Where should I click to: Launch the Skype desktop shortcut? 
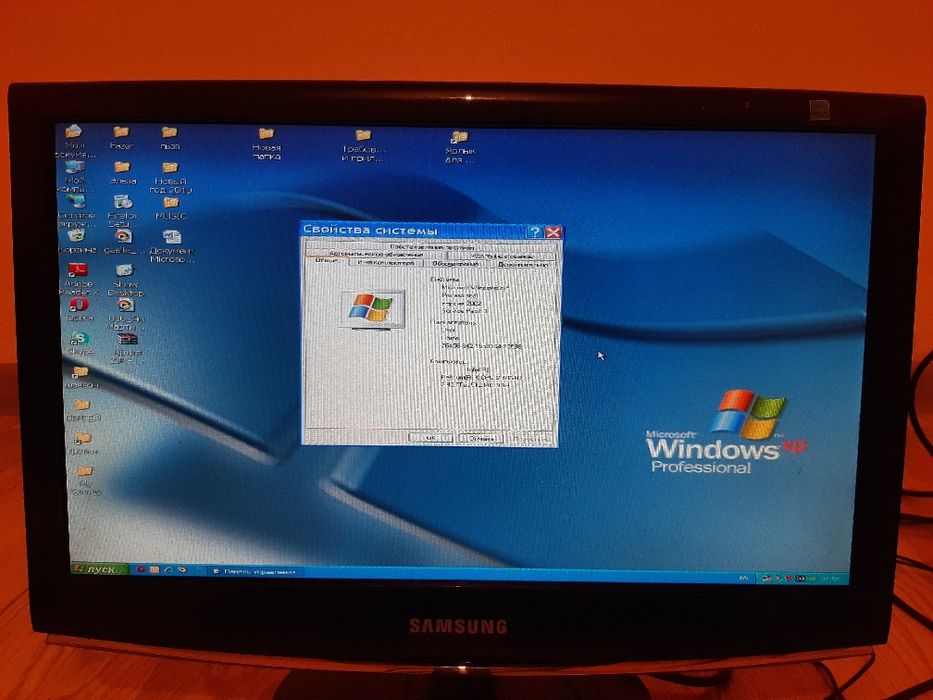pos(80,344)
